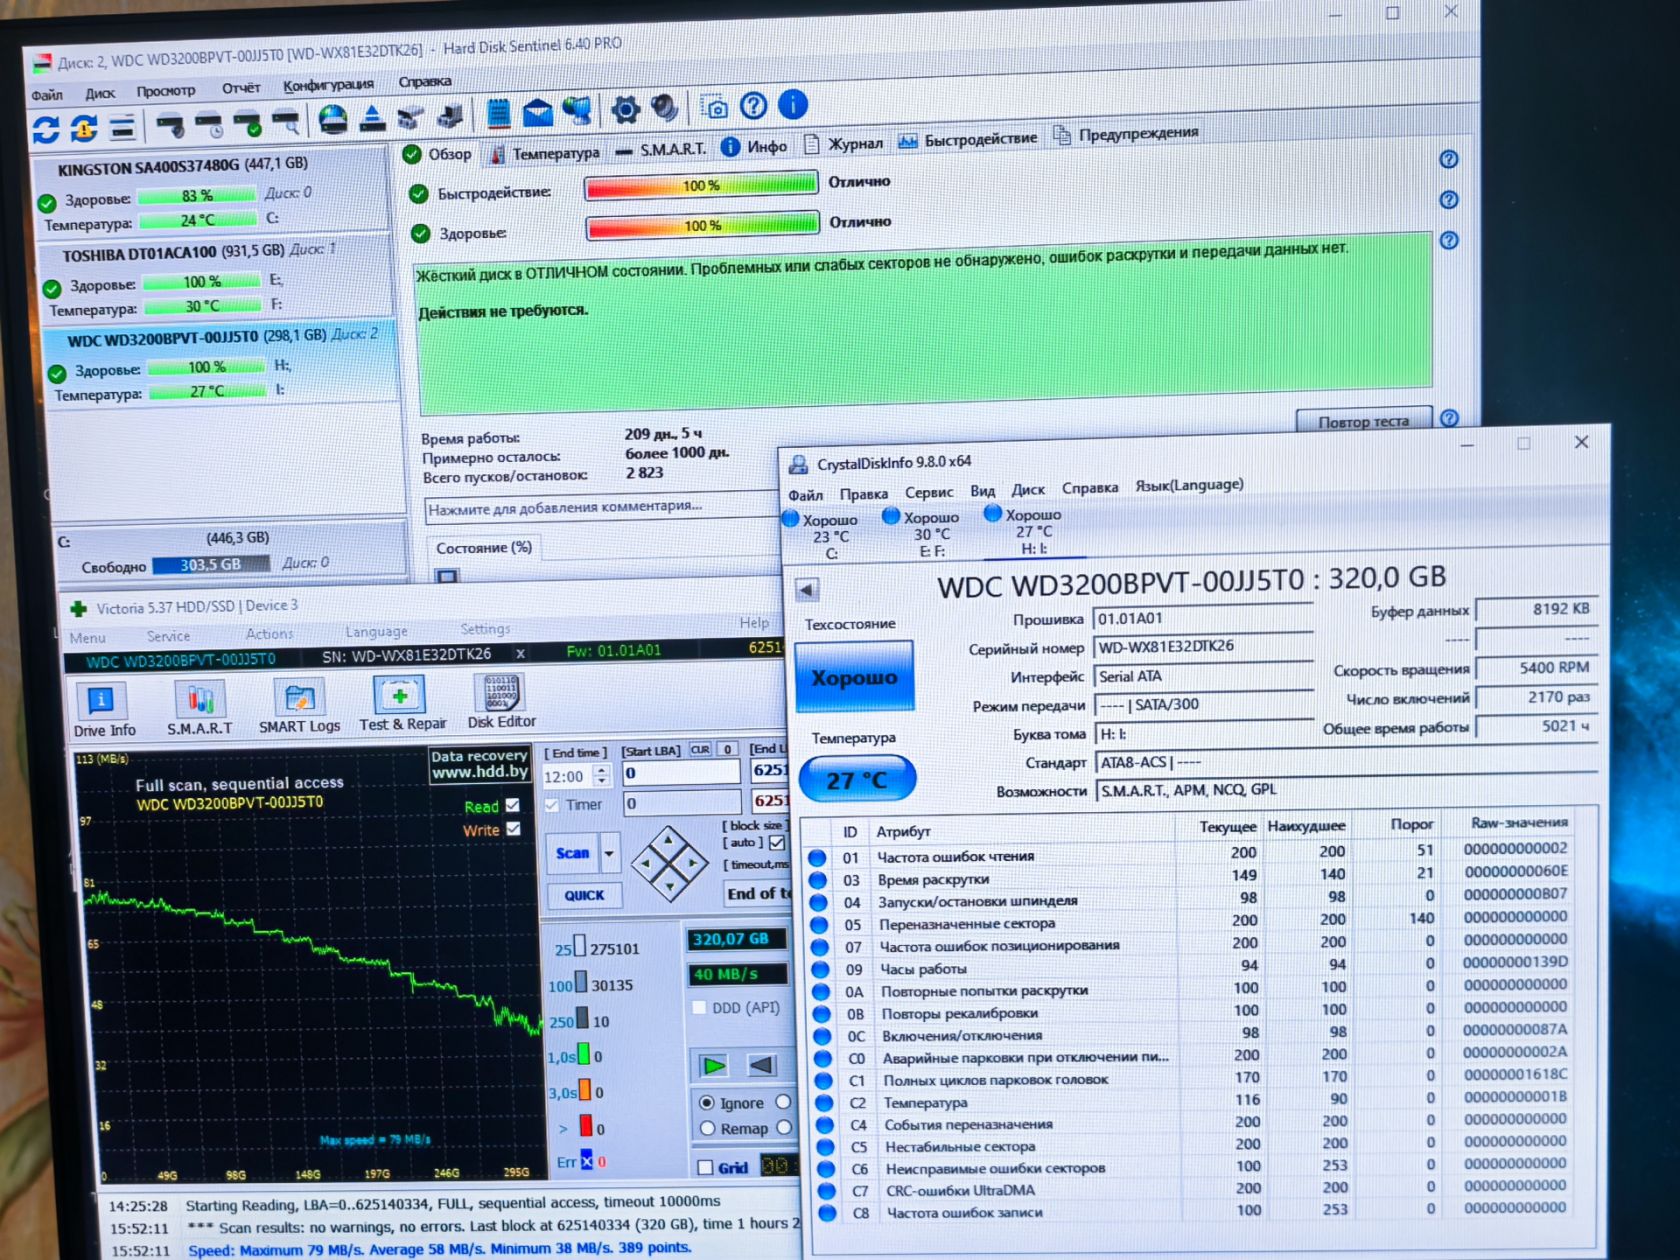Image resolution: width=1680 pixels, height=1260 pixels.
Task: Click the globe disk icon in Hard Disk Sentinel toolbar
Action: pos(333,119)
